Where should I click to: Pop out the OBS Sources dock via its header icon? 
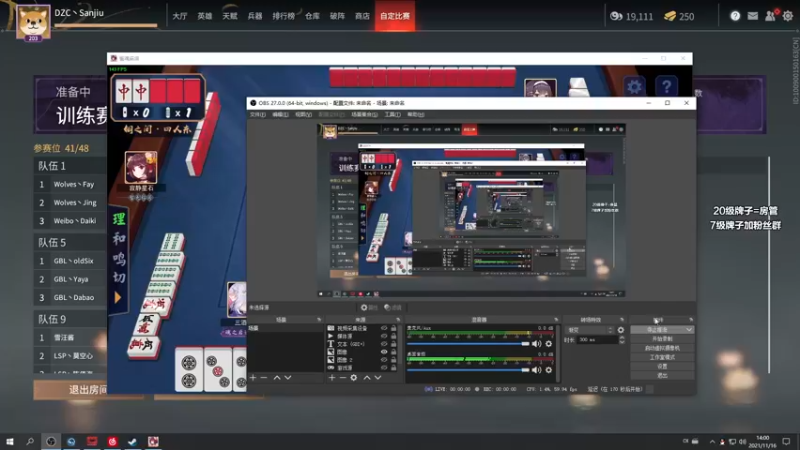[x=398, y=320]
